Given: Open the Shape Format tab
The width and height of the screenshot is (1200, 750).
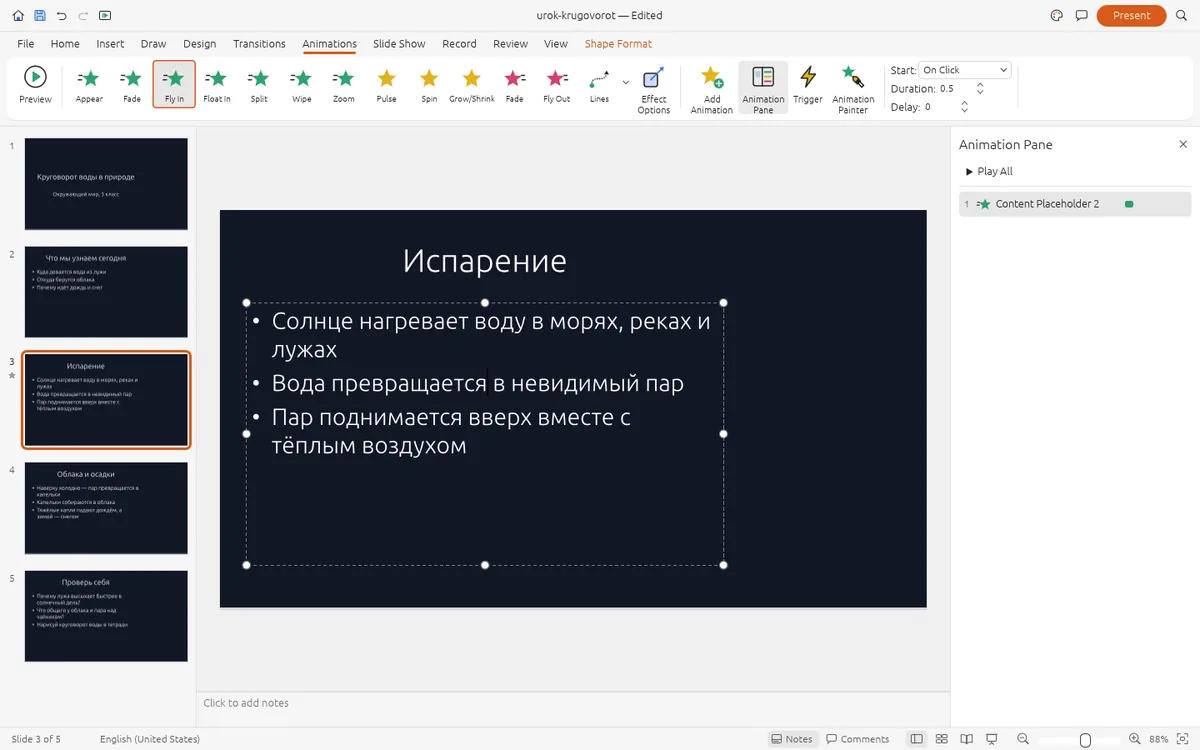Looking at the screenshot, I should click(x=618, y=44).
